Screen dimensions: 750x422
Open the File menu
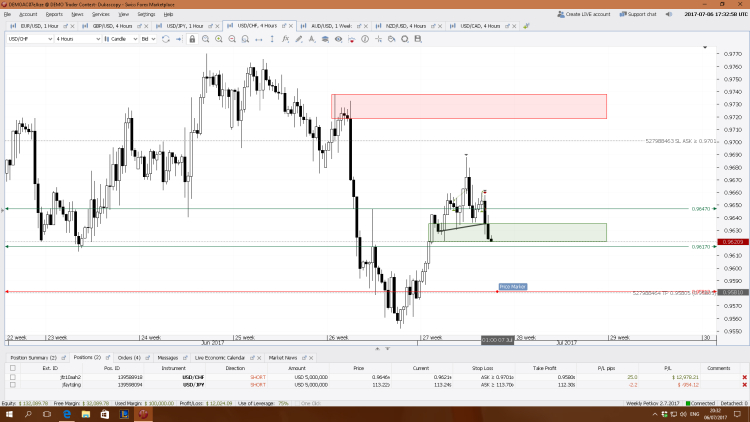(x=7, y=14)
